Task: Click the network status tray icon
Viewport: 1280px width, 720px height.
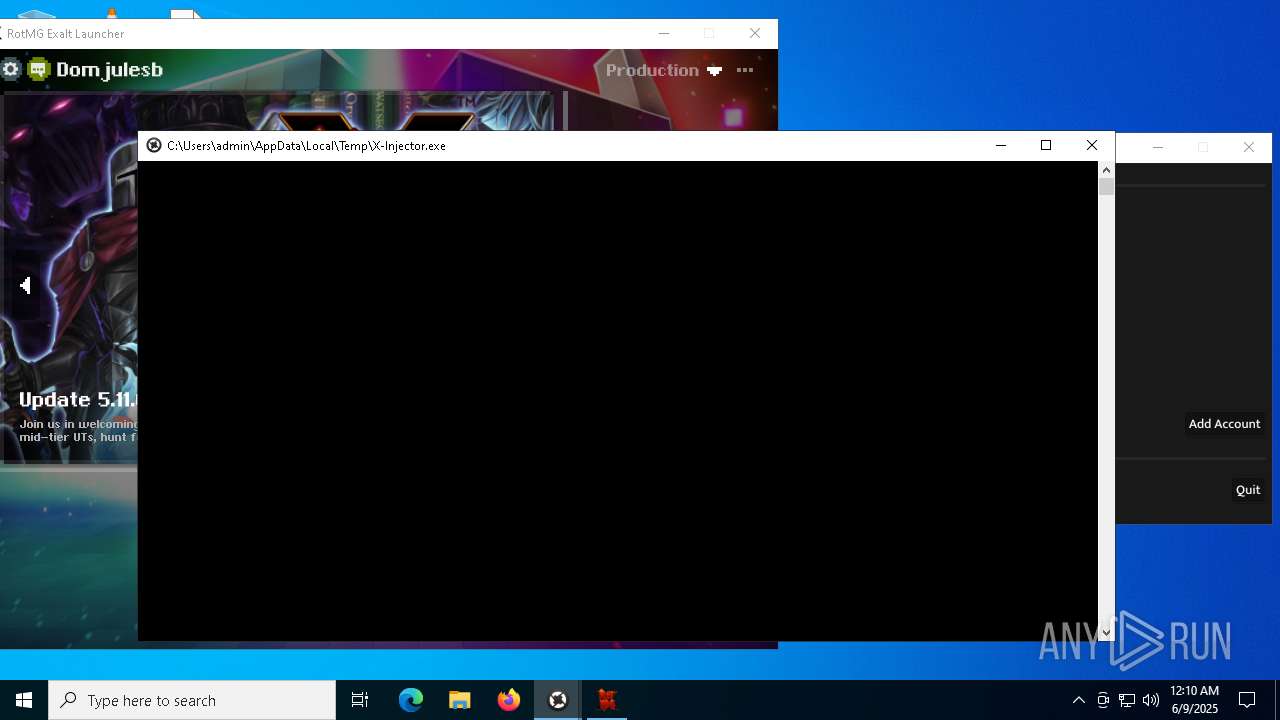Action: coord(1127,700)
